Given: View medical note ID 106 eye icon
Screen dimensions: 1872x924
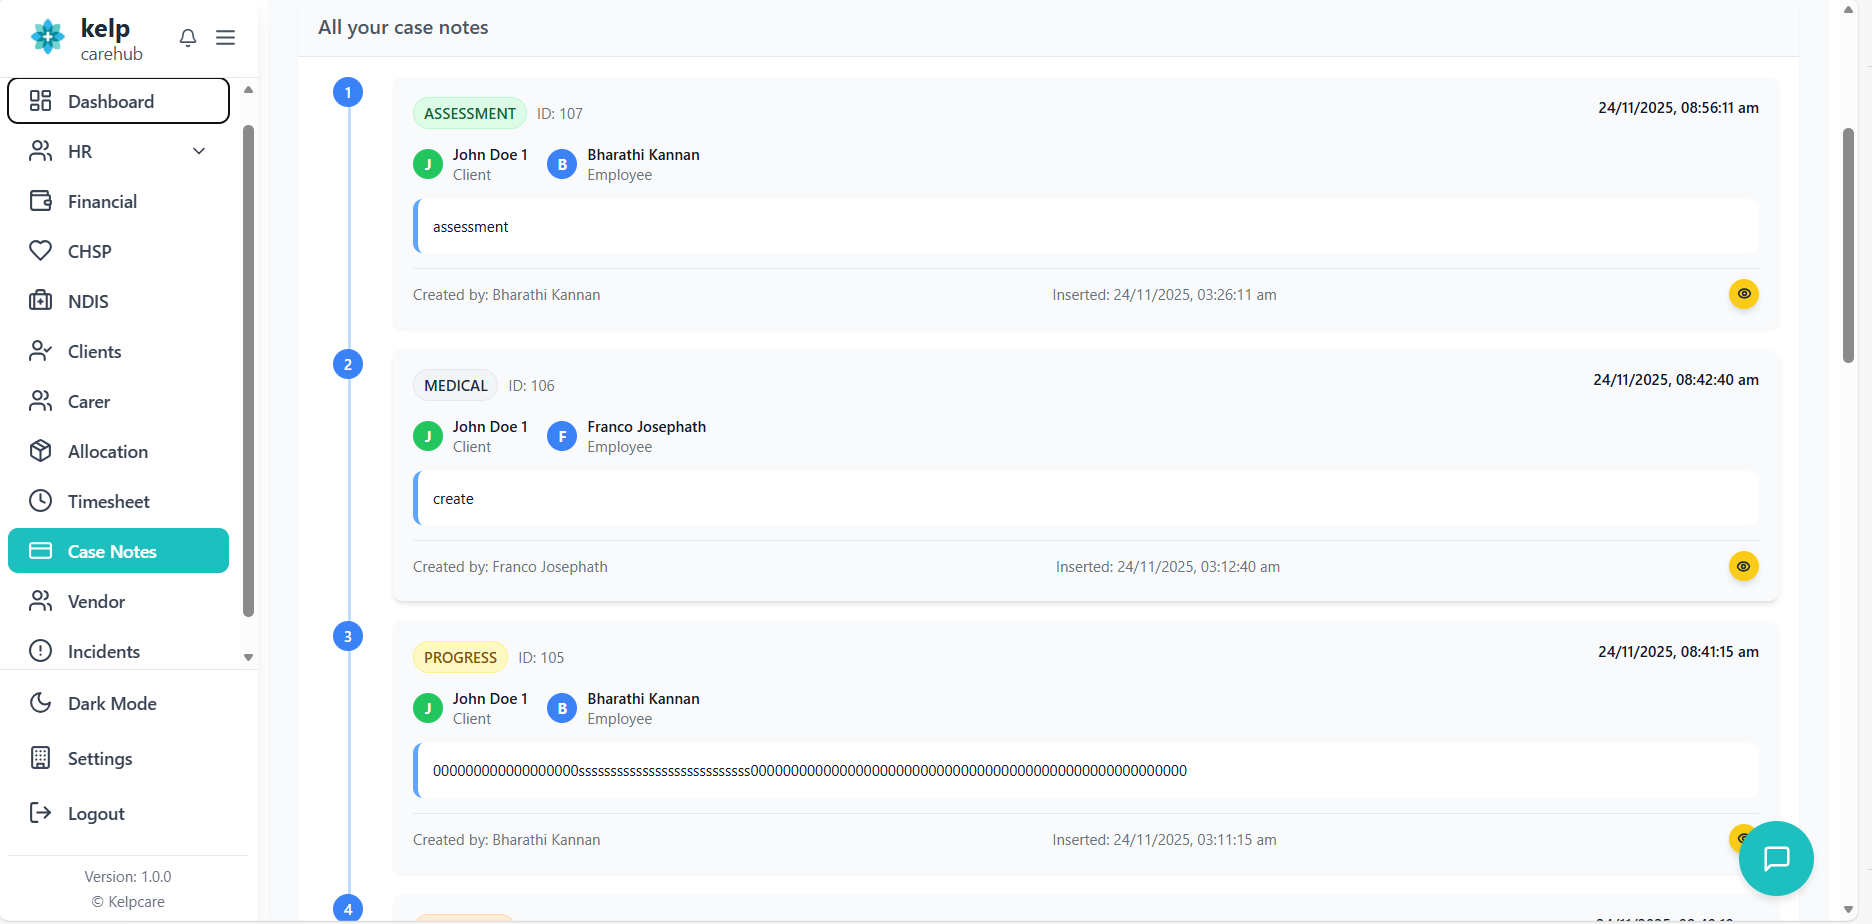Looking at the screenshot, I should [x=1743, y=567].
